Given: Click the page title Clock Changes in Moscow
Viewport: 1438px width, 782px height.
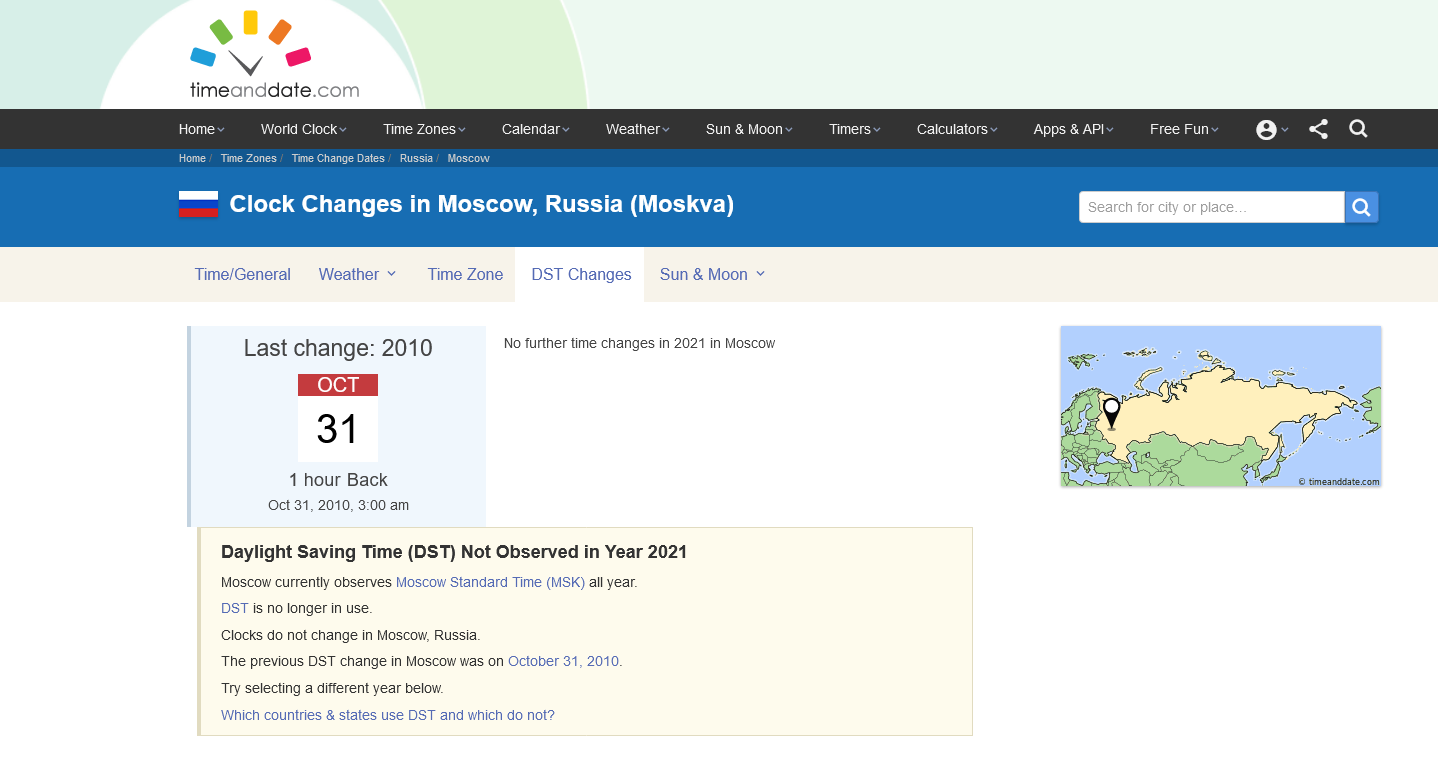Looking at the screenshot, I should click(482, 204).
